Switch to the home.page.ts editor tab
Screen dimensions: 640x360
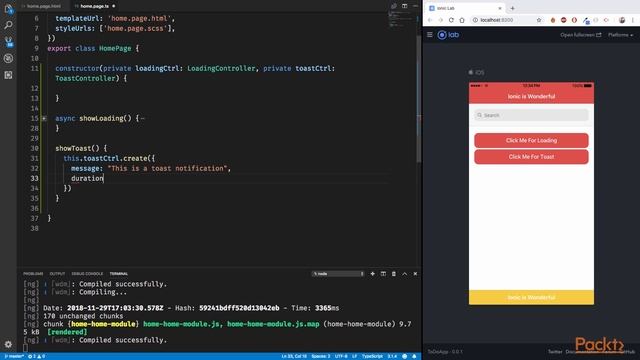(x=95, y=6)
